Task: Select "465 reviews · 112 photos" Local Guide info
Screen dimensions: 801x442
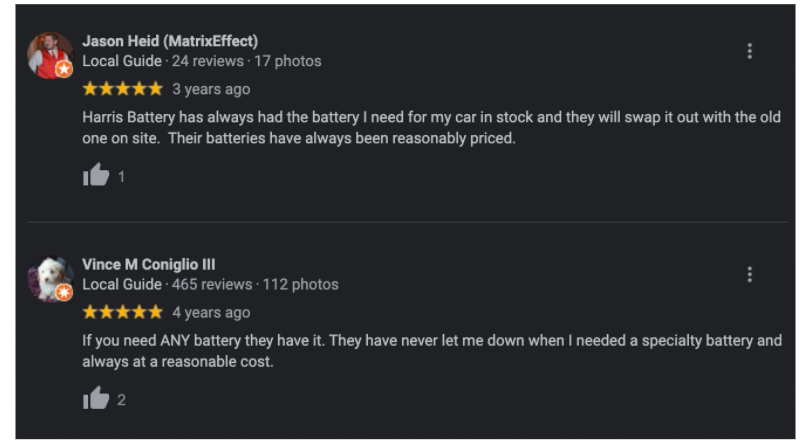Action: tap(255, 284)
